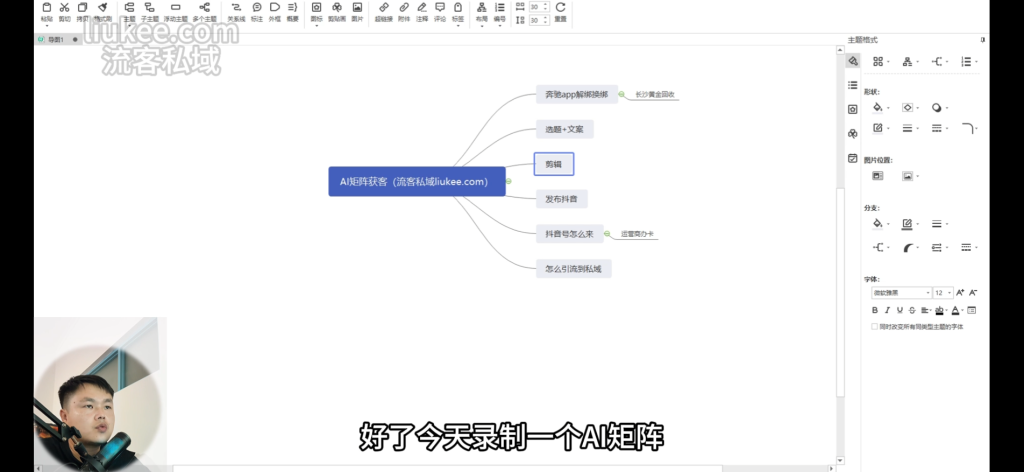Add a comment (评论)

tap(440, 8)
